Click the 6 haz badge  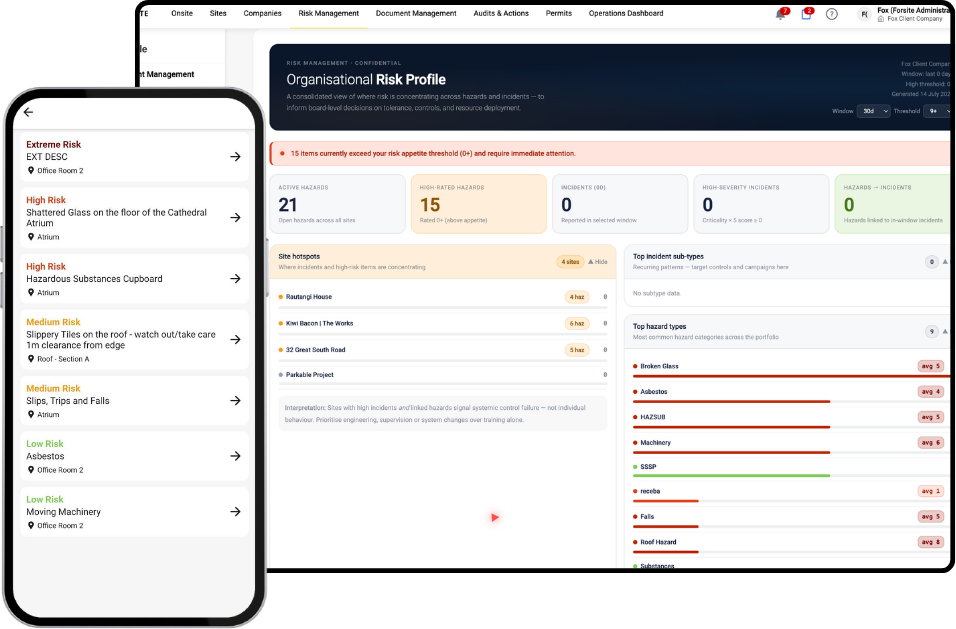(577, 324)
